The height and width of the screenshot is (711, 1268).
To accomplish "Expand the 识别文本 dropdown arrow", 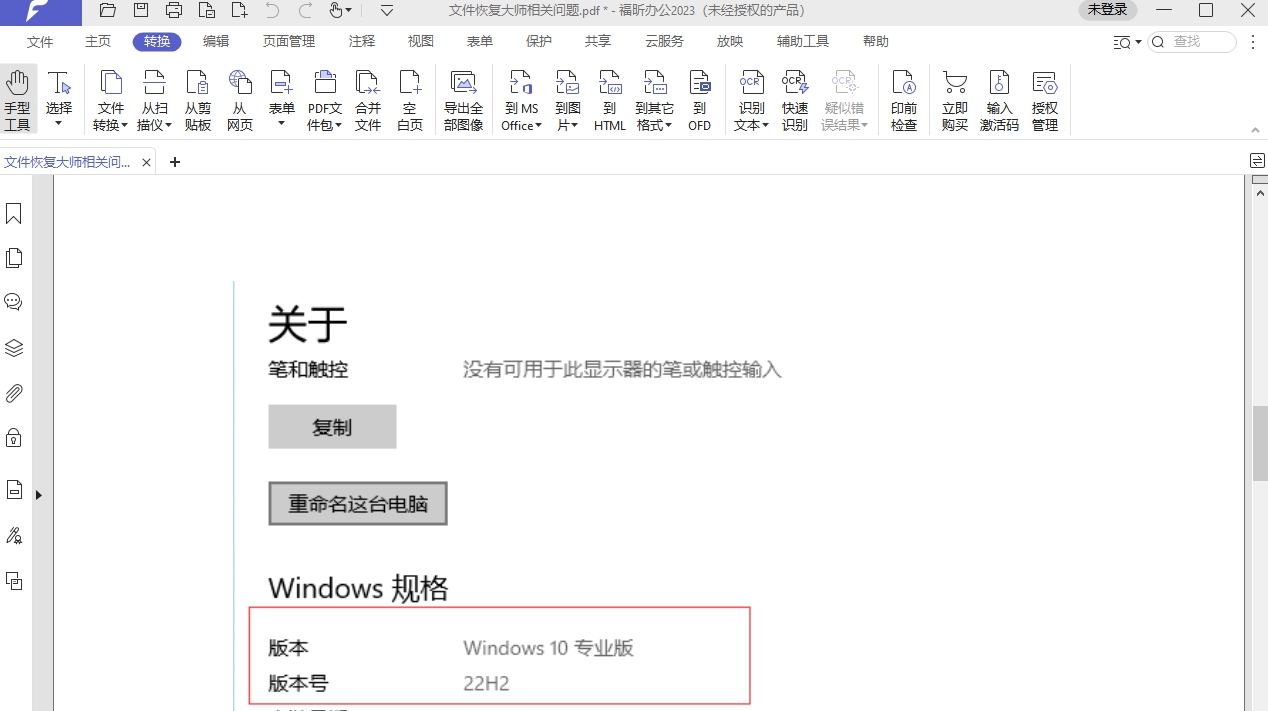I will [765, 126].
